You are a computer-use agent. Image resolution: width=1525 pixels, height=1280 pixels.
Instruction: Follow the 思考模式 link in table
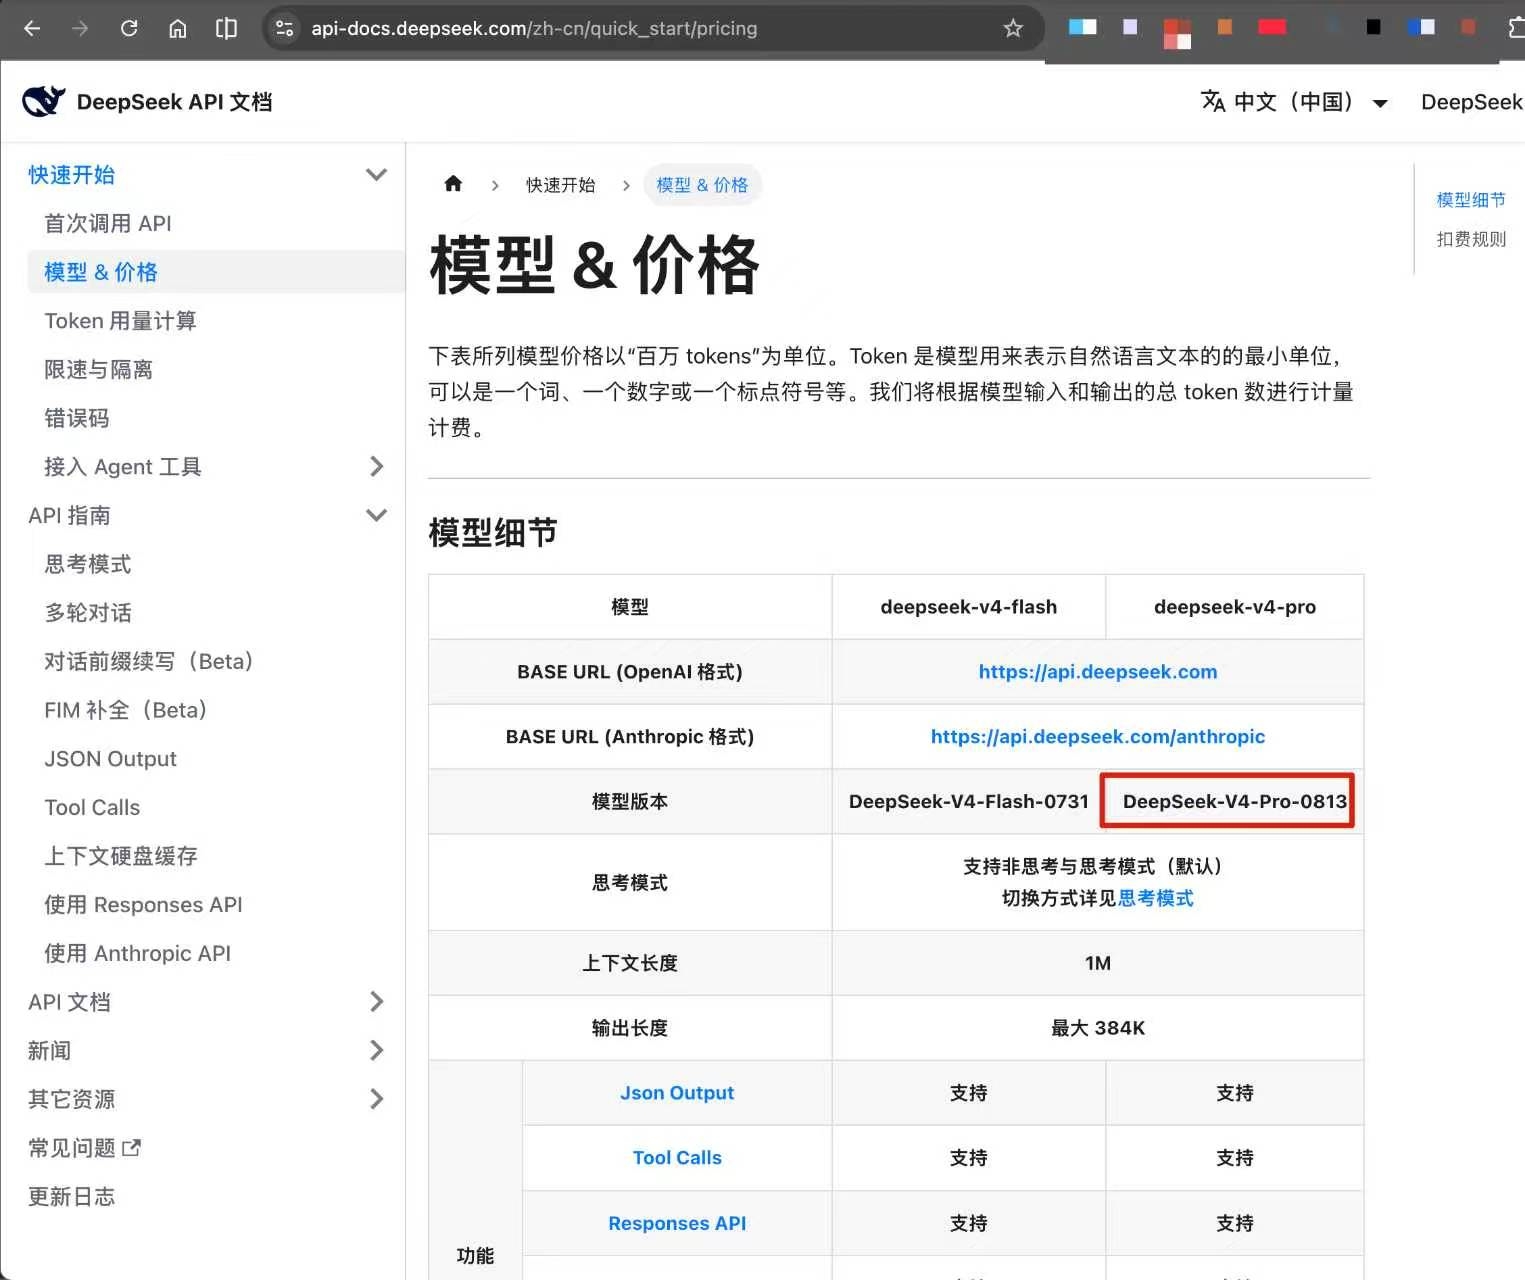[1156, 898]
